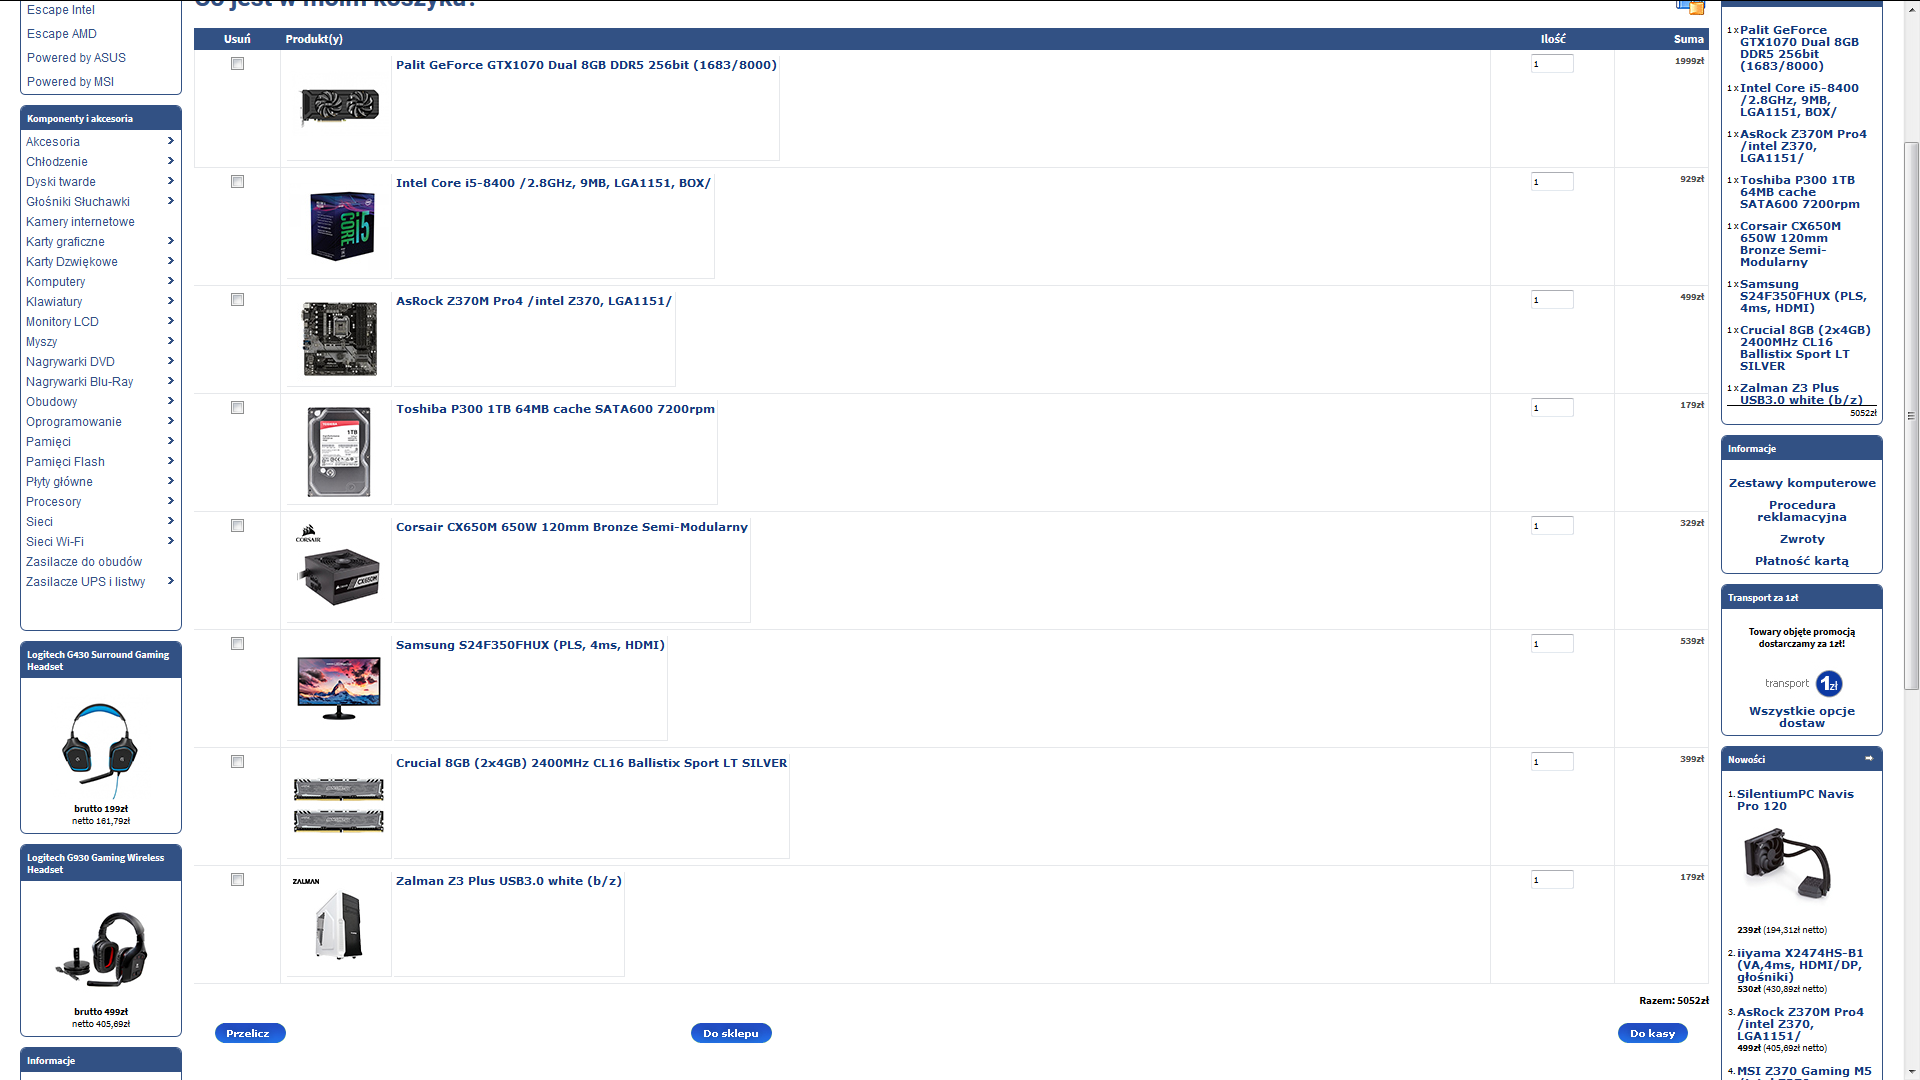The width and height of the screenshot is (1920, 1080).
Task: Open the Crucial 8GB Ballistix Sport product title
Action: 591,763
